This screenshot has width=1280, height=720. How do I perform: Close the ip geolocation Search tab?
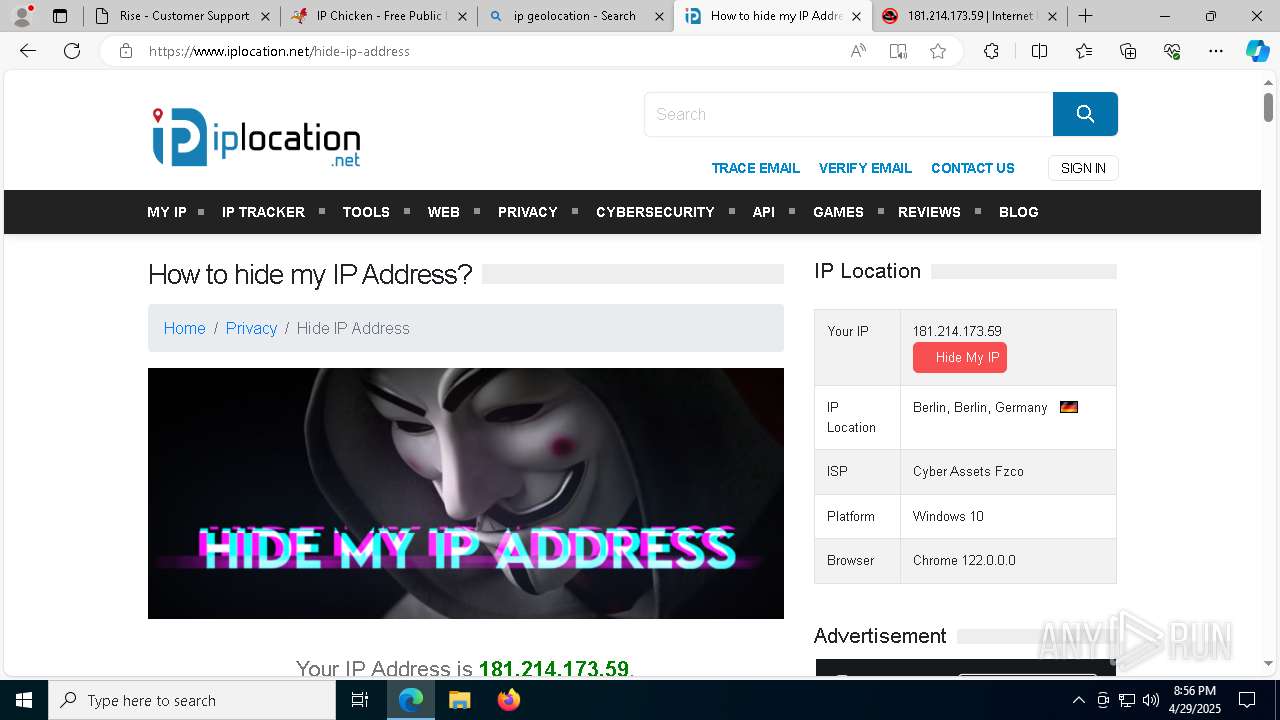659,16
